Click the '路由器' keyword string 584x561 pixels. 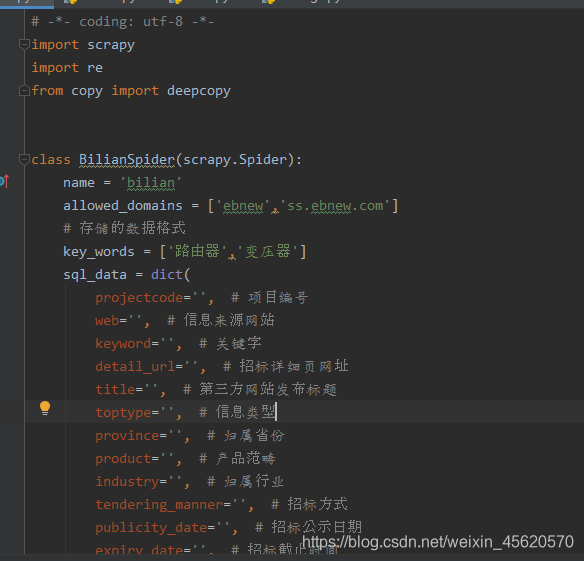tap(197, 251)
